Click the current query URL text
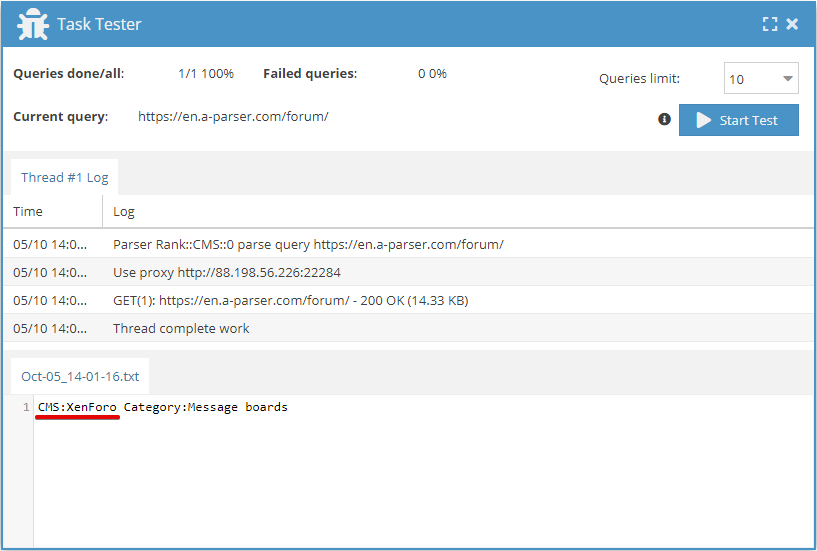Image resolution: width=817 pixels, height=551 pixels. pos(233,116)
